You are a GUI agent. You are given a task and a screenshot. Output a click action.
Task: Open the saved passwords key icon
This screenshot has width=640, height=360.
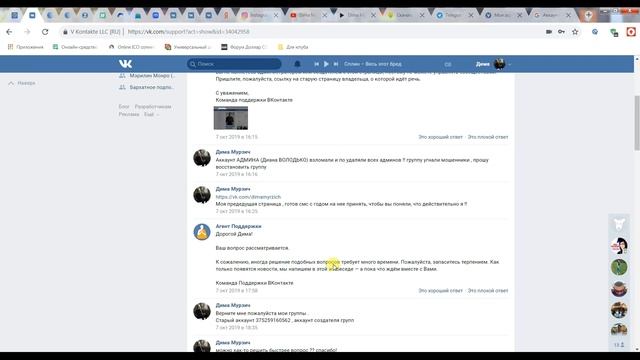click(x=562, y=31)
